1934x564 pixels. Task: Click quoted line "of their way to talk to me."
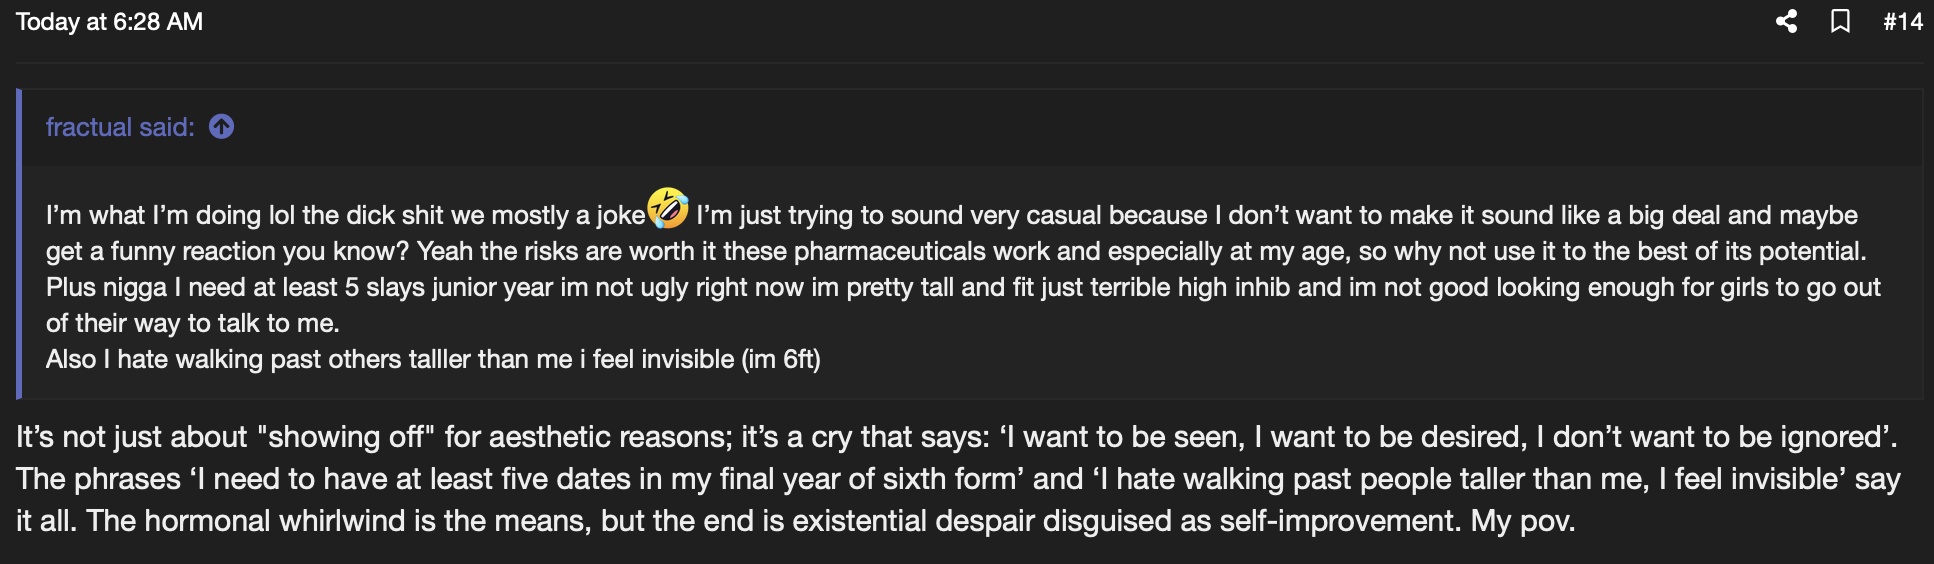[x=192, y=323]
